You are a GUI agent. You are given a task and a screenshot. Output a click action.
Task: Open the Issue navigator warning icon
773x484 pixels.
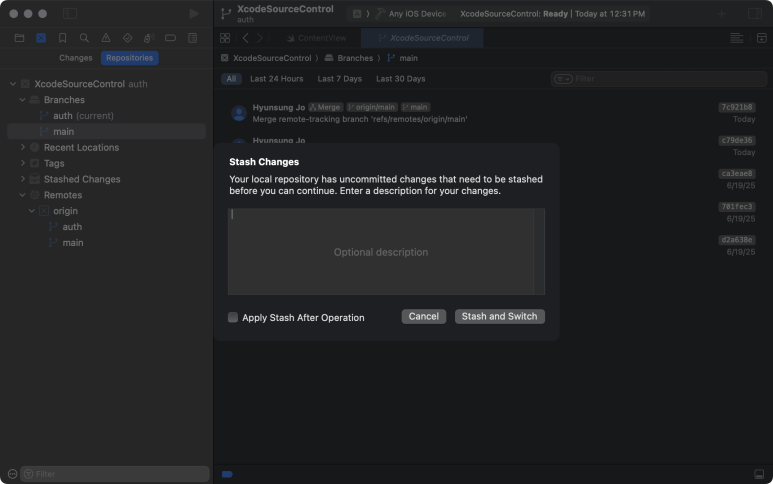(x=106, y=38)
